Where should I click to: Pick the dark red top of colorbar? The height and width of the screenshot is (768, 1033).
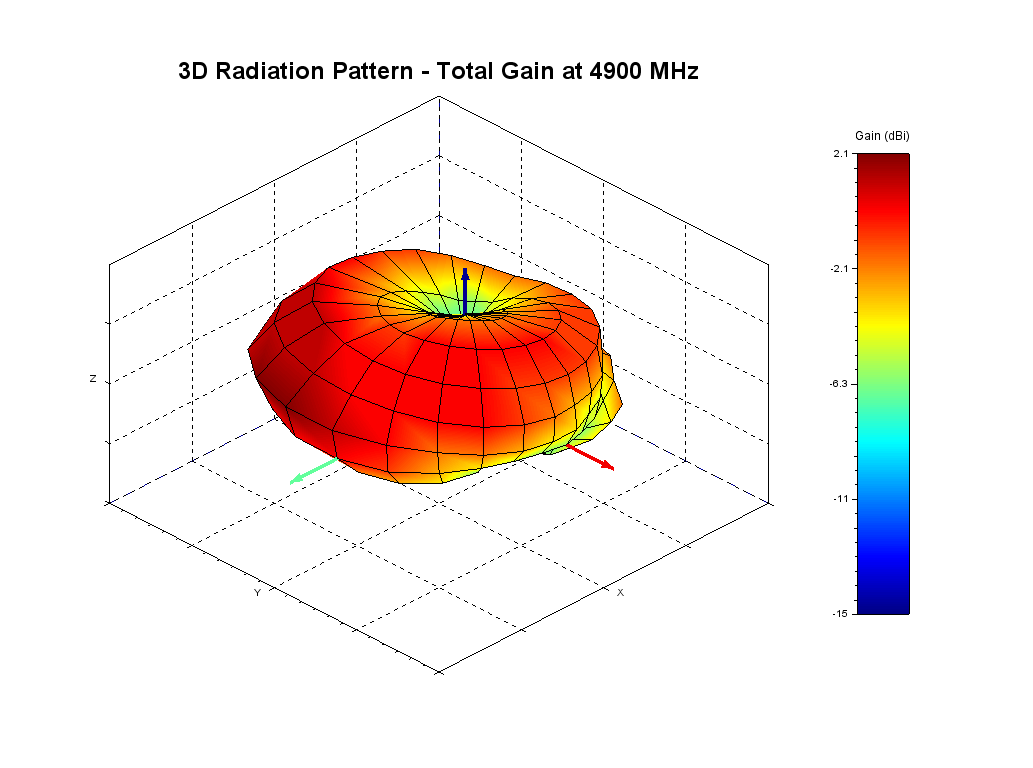884,160
